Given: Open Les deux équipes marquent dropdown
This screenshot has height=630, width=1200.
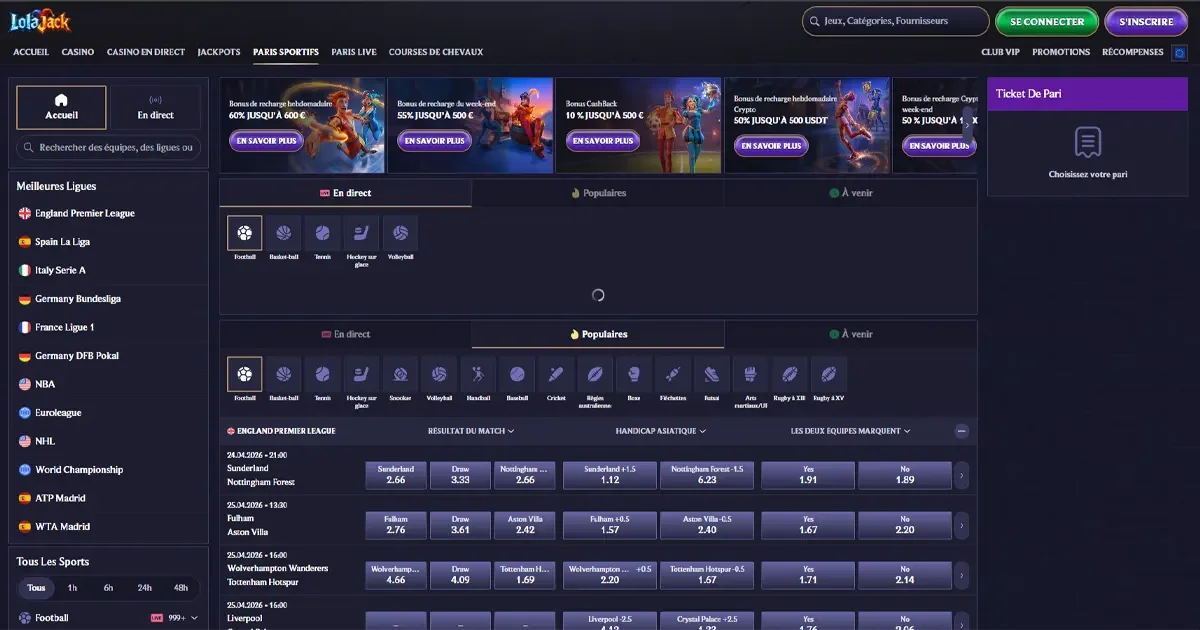Looking at the screenshot, I should click(x=851, y=431).
